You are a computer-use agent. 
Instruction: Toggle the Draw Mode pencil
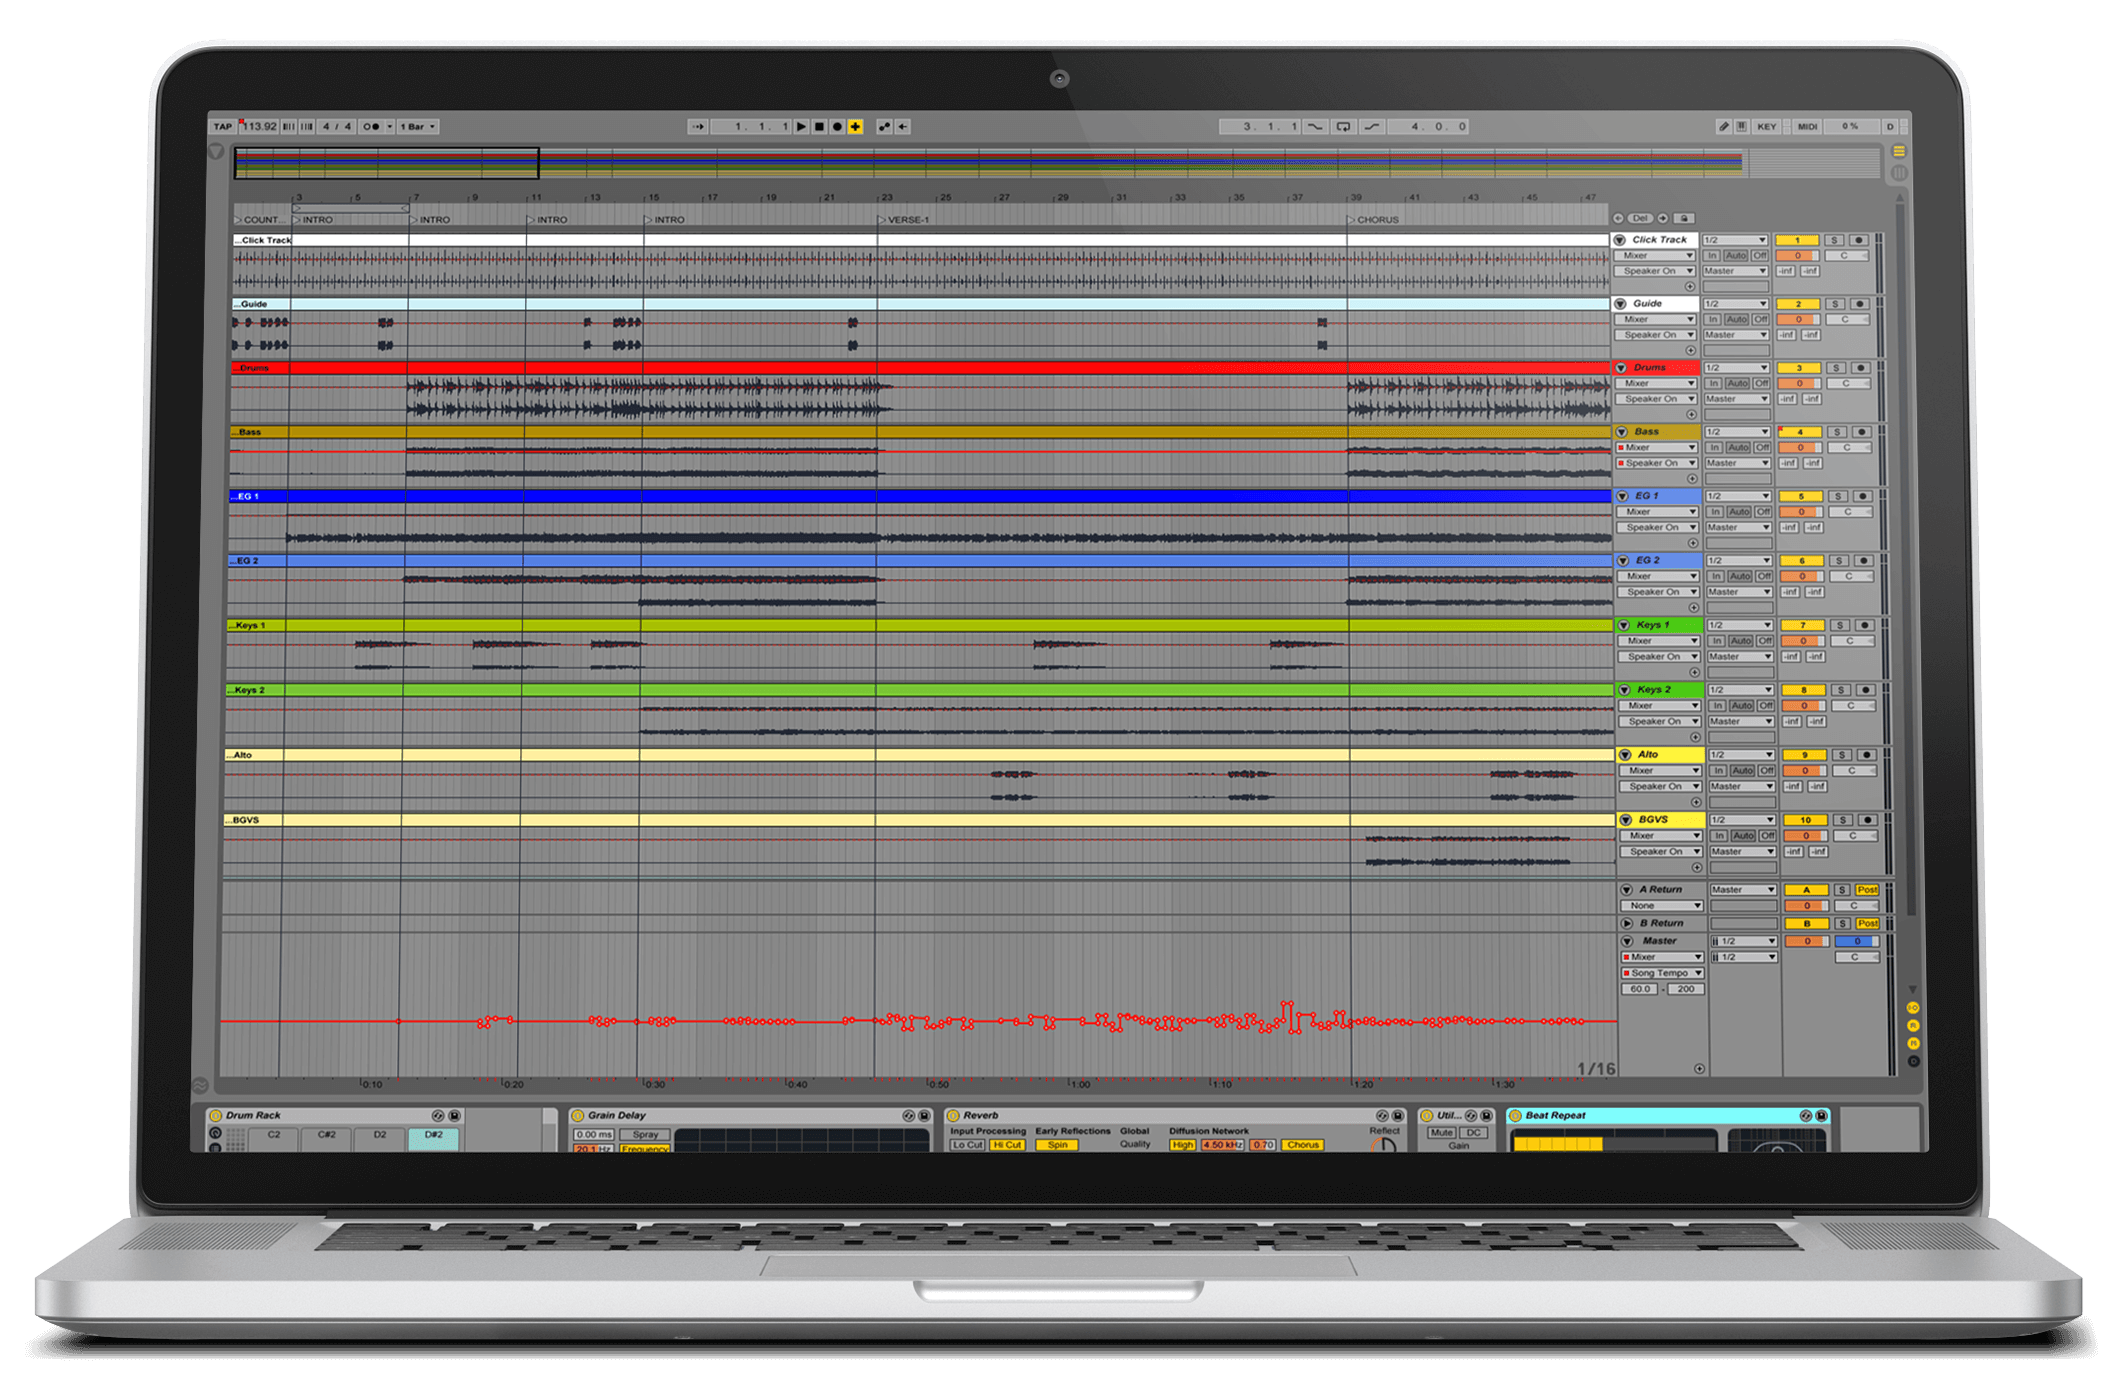coord(1723,127)
